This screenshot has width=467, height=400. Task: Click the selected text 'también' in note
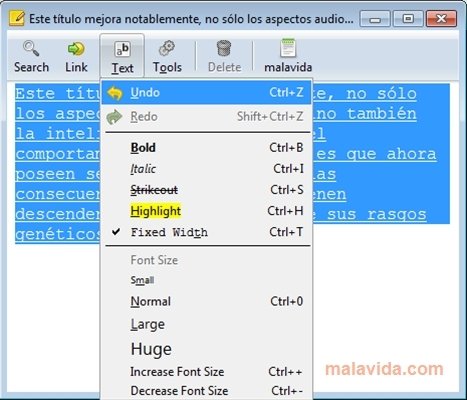click(381, 114)
